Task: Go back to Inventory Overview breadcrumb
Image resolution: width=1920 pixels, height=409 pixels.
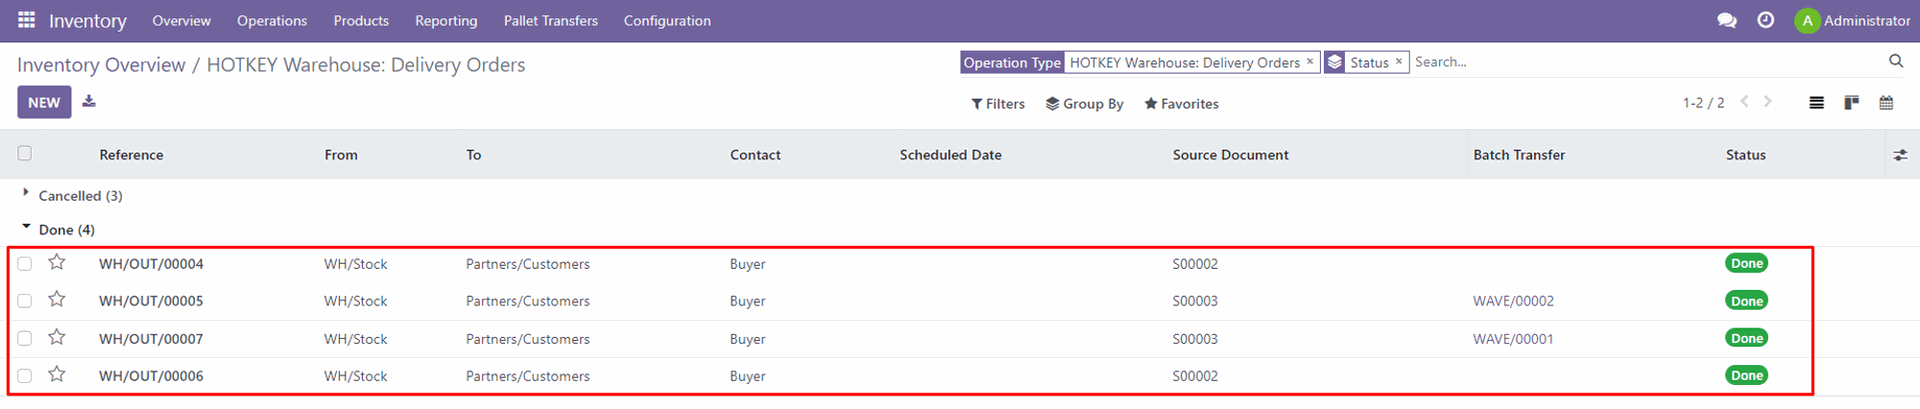Action: (101, 65)
